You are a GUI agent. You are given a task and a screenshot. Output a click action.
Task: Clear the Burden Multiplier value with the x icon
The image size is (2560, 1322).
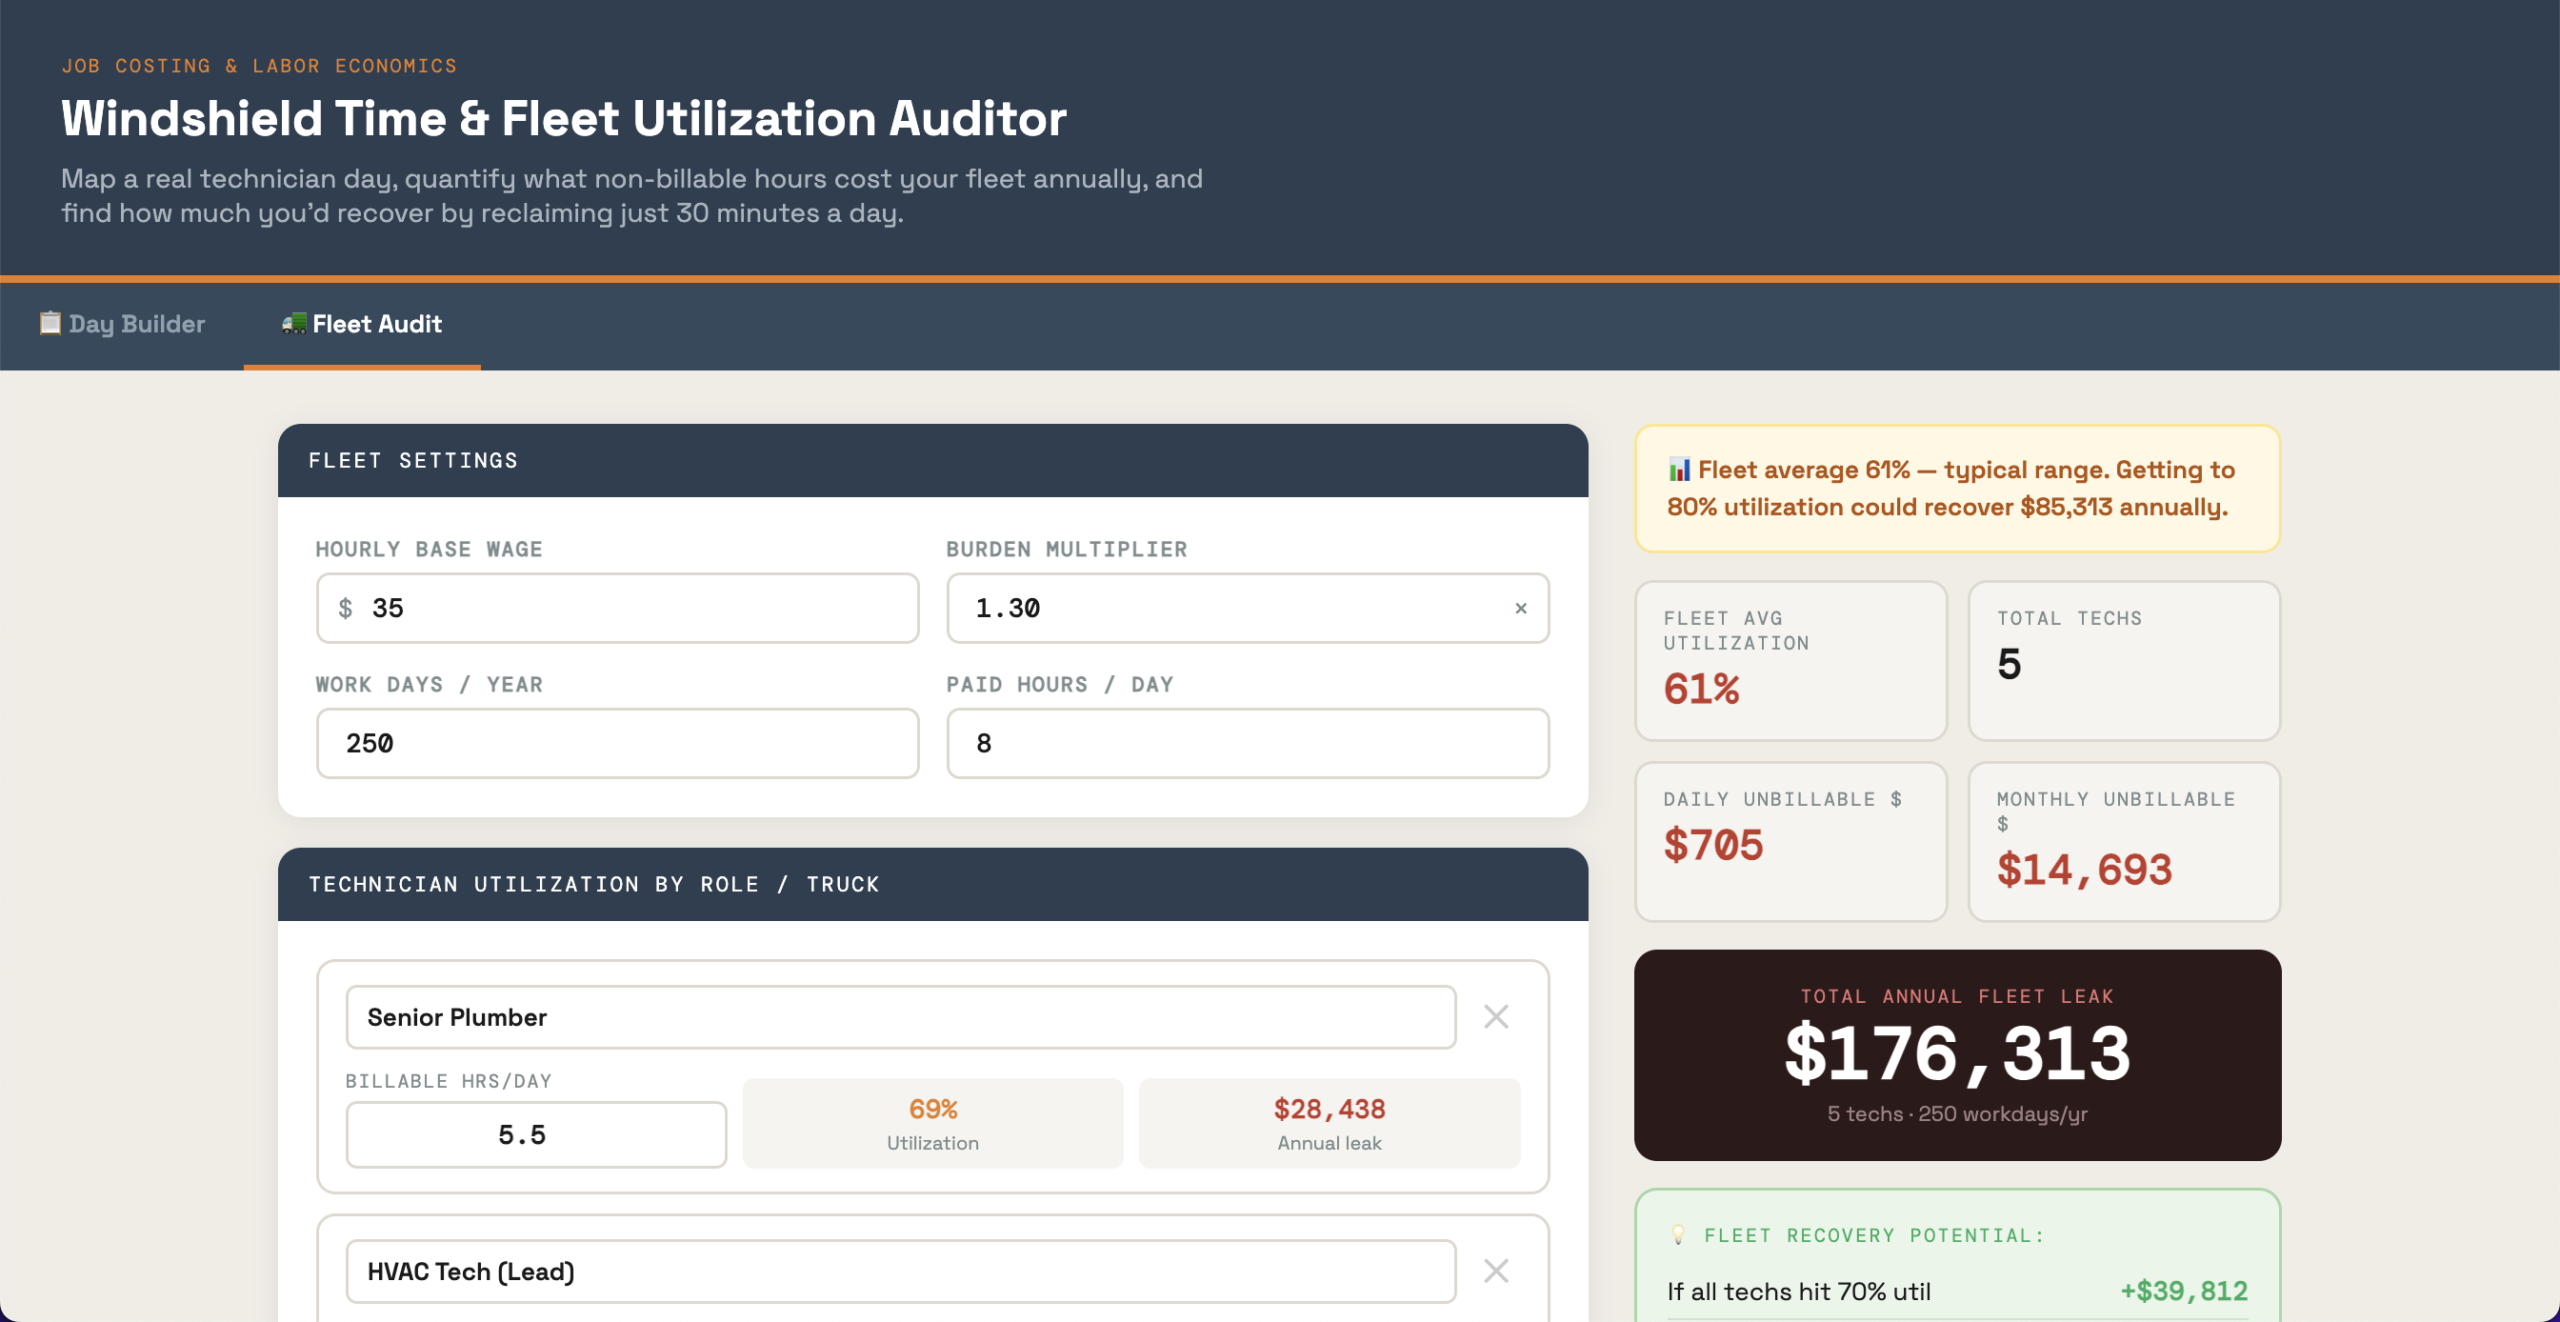coord(1521,608)
